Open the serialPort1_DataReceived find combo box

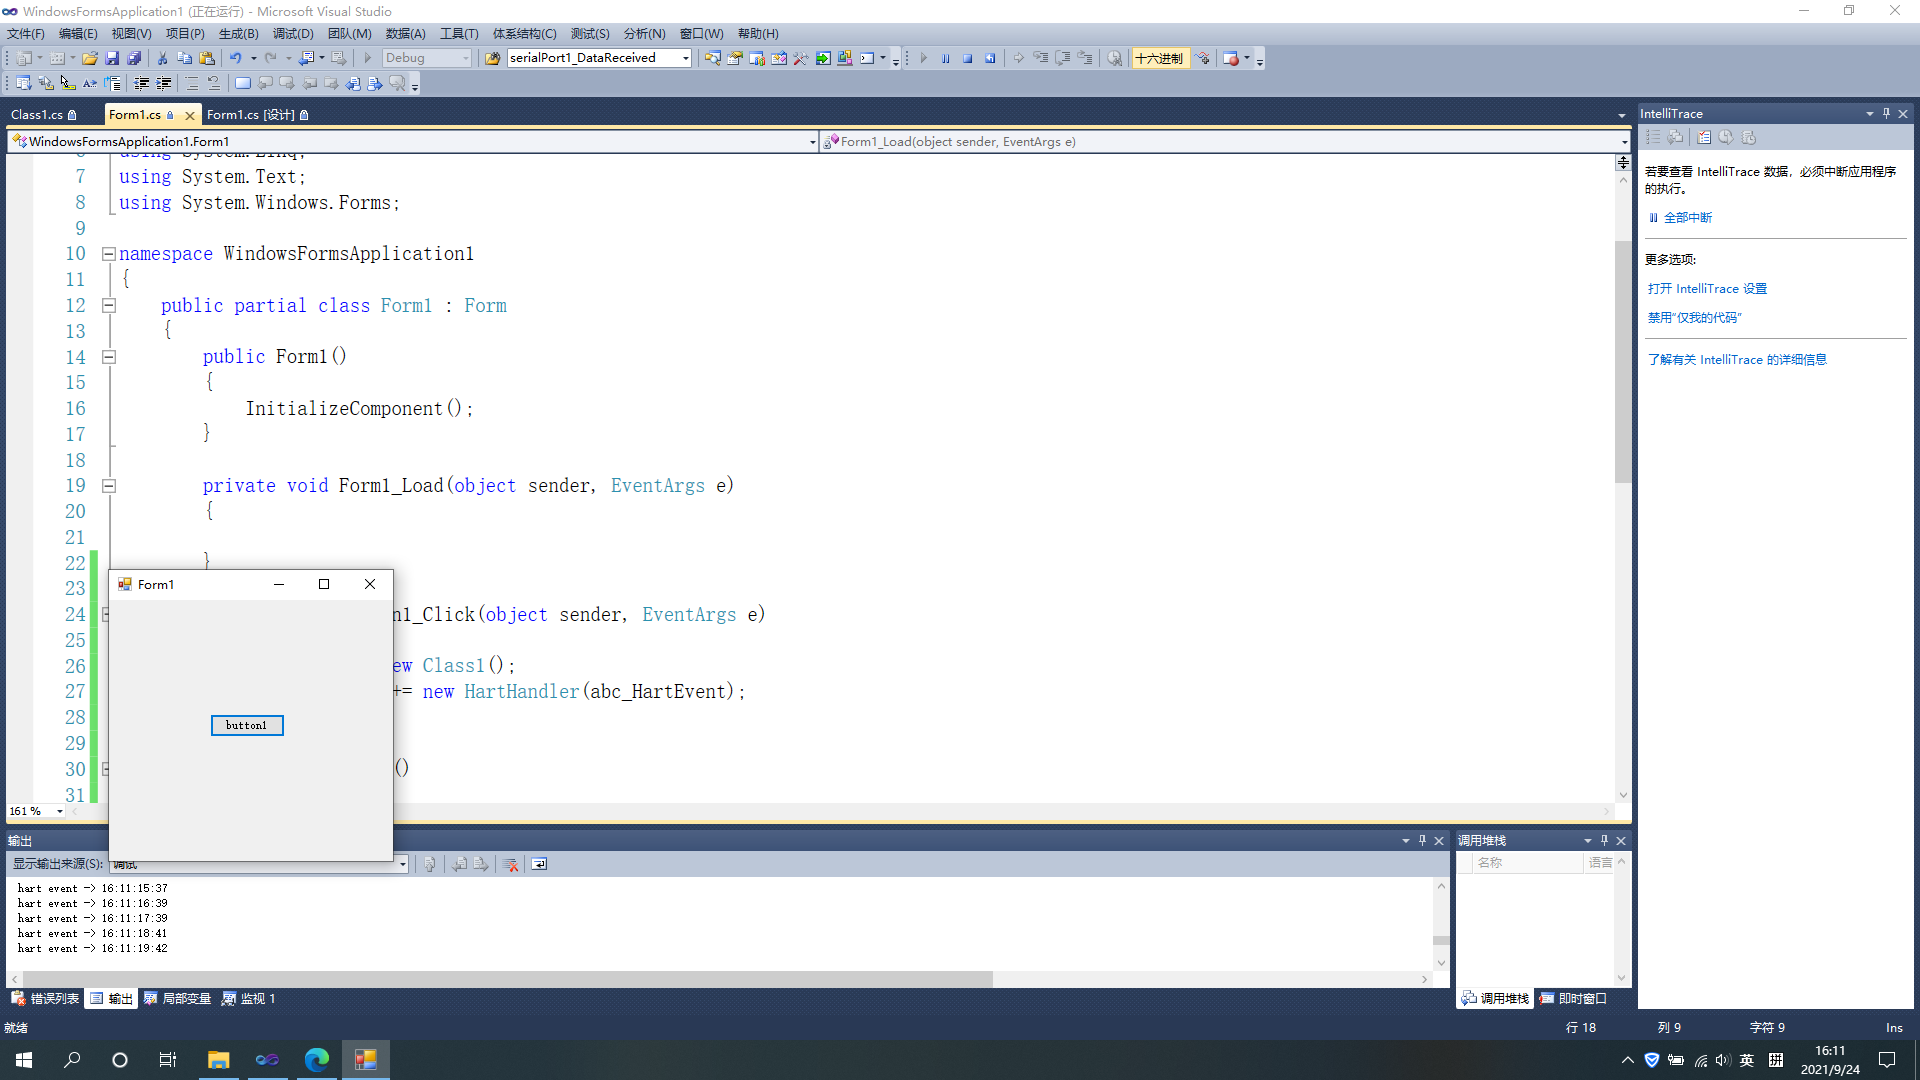[x=685, y=59]
